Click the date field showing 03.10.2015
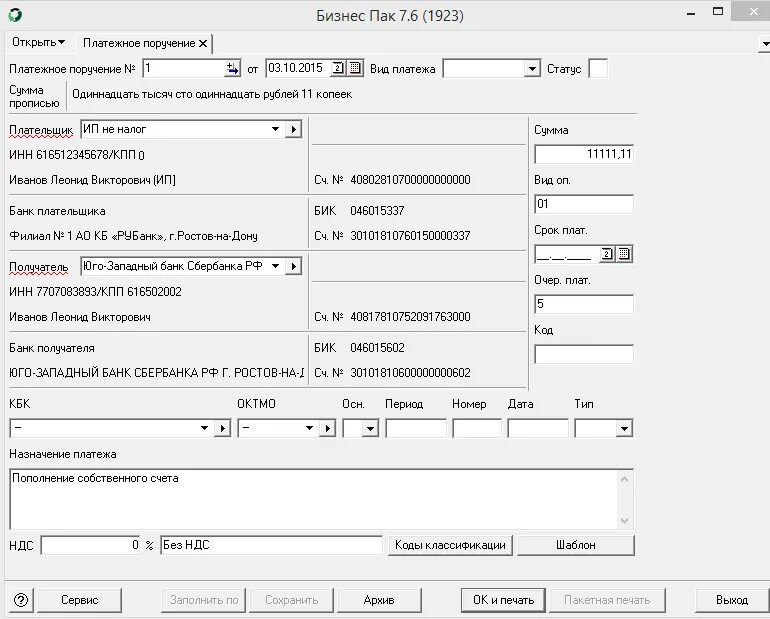 pyautogui.click(x=299, y=68)
